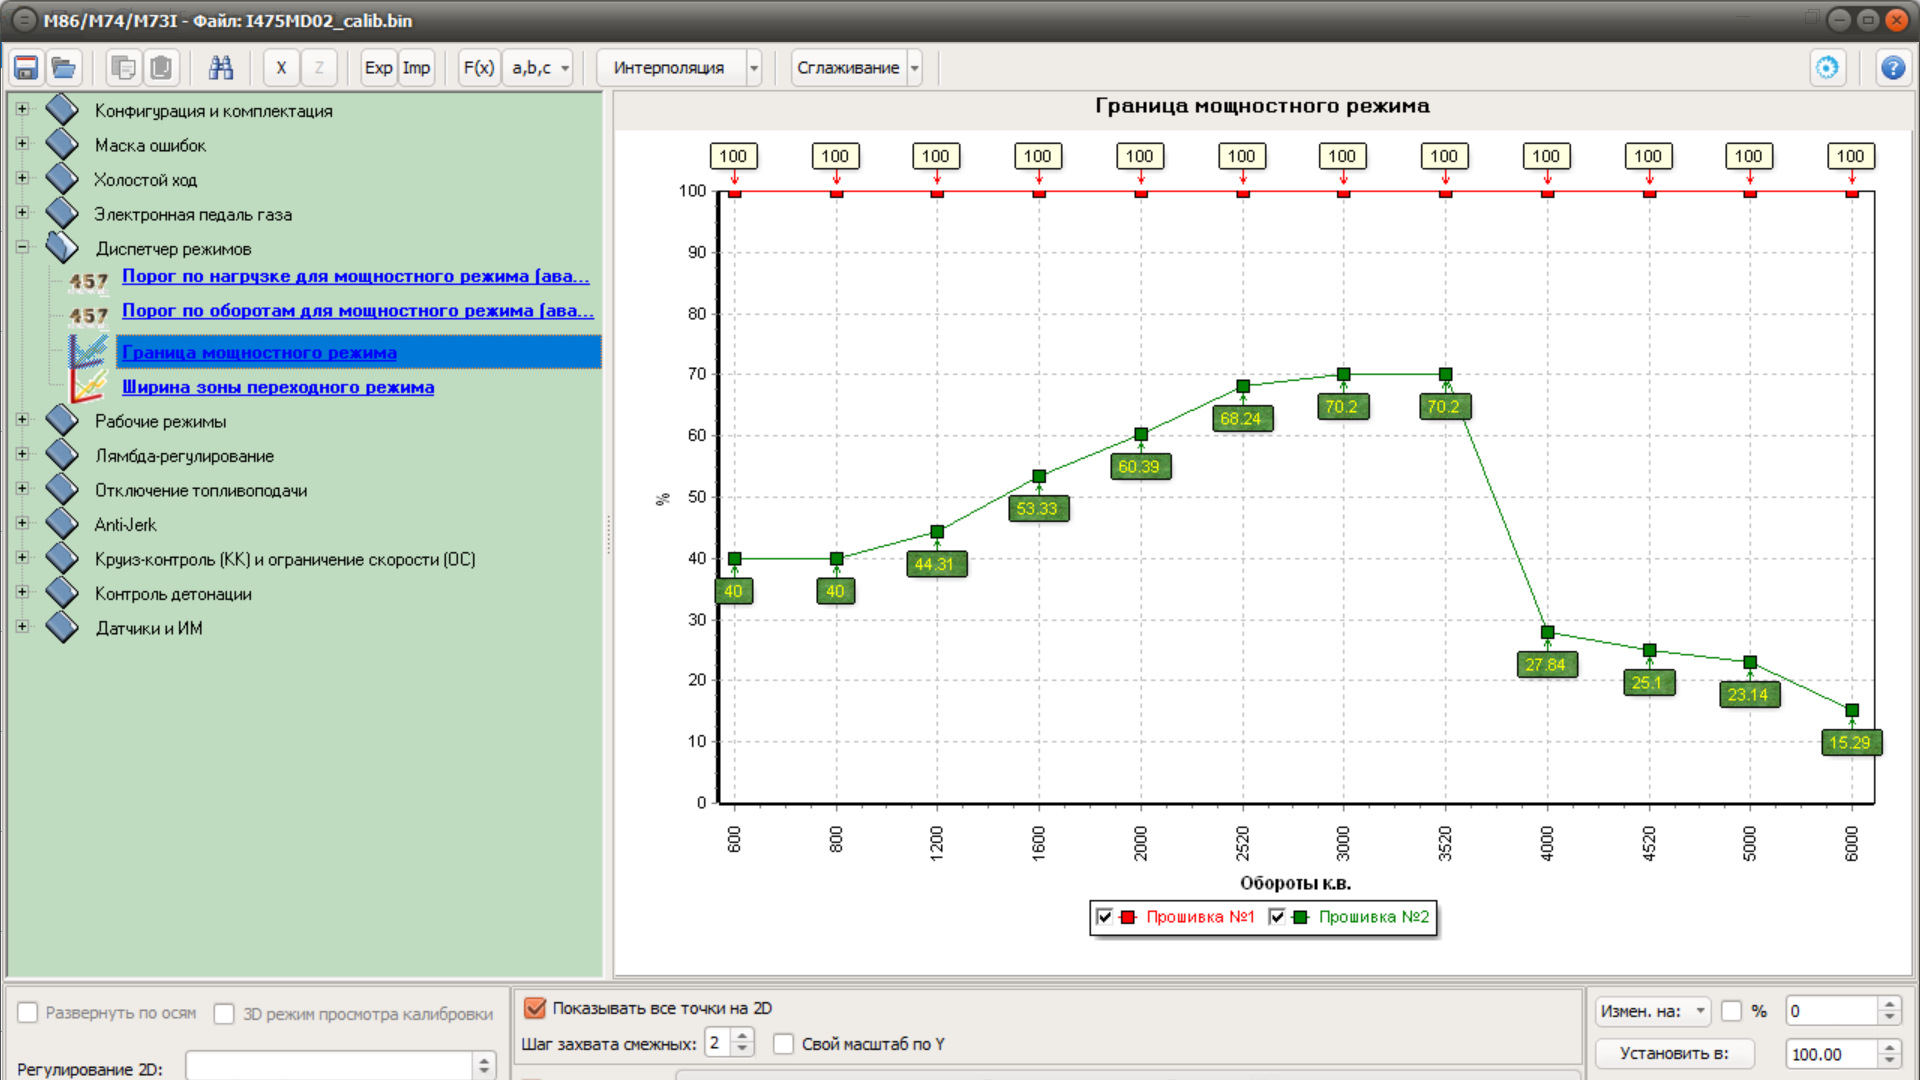Click the change value field showing 0
The height and width of the screenshot is (1080, 1920).
(x=1832, y=1011)
